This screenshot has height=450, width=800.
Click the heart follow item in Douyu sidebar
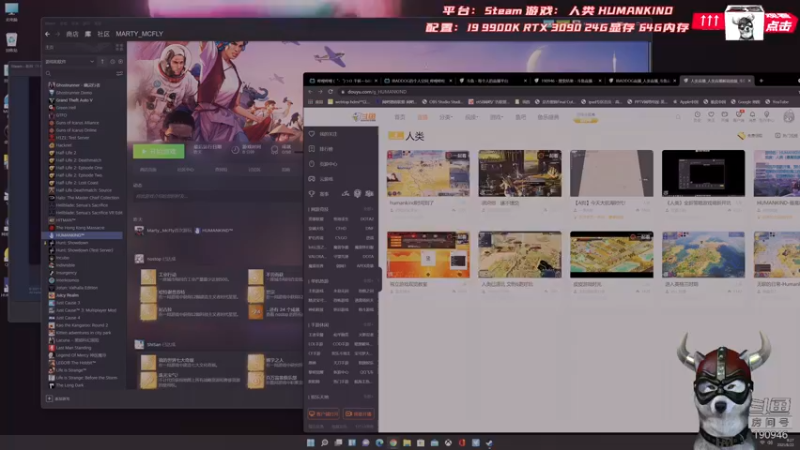coord(324,134)
